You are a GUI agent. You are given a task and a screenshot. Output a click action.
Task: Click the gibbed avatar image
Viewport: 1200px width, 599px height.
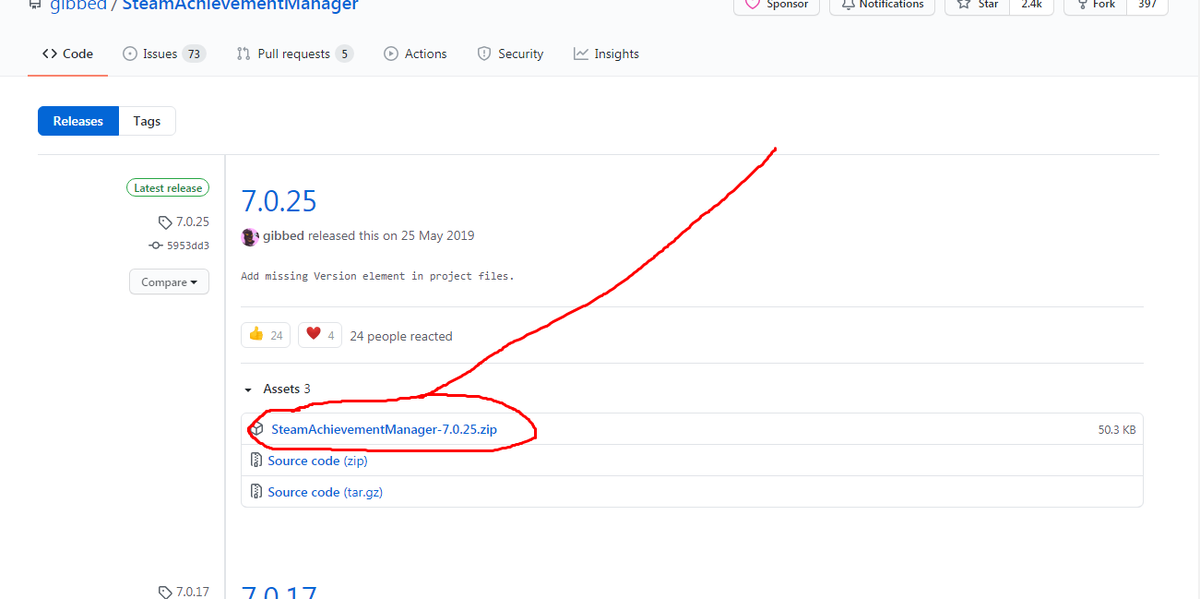point(250,236)
